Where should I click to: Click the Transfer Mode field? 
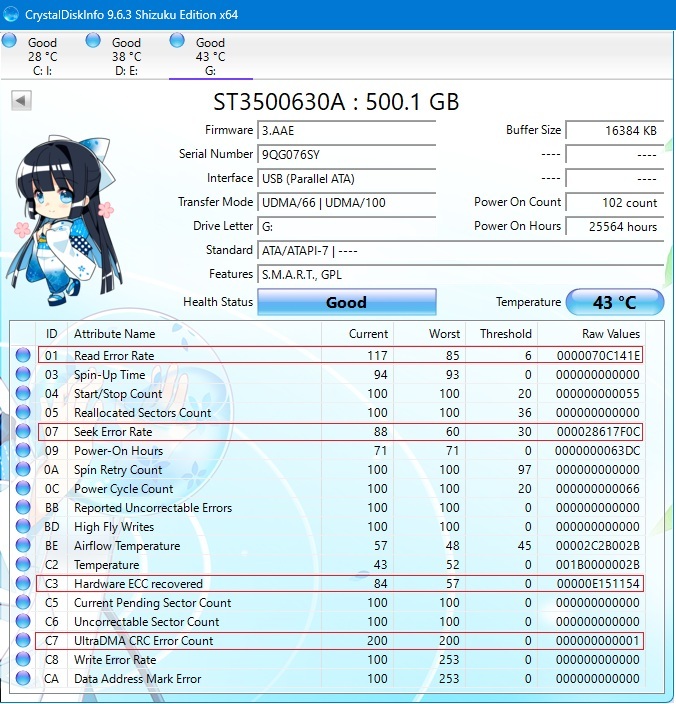[x=347, y=202]
